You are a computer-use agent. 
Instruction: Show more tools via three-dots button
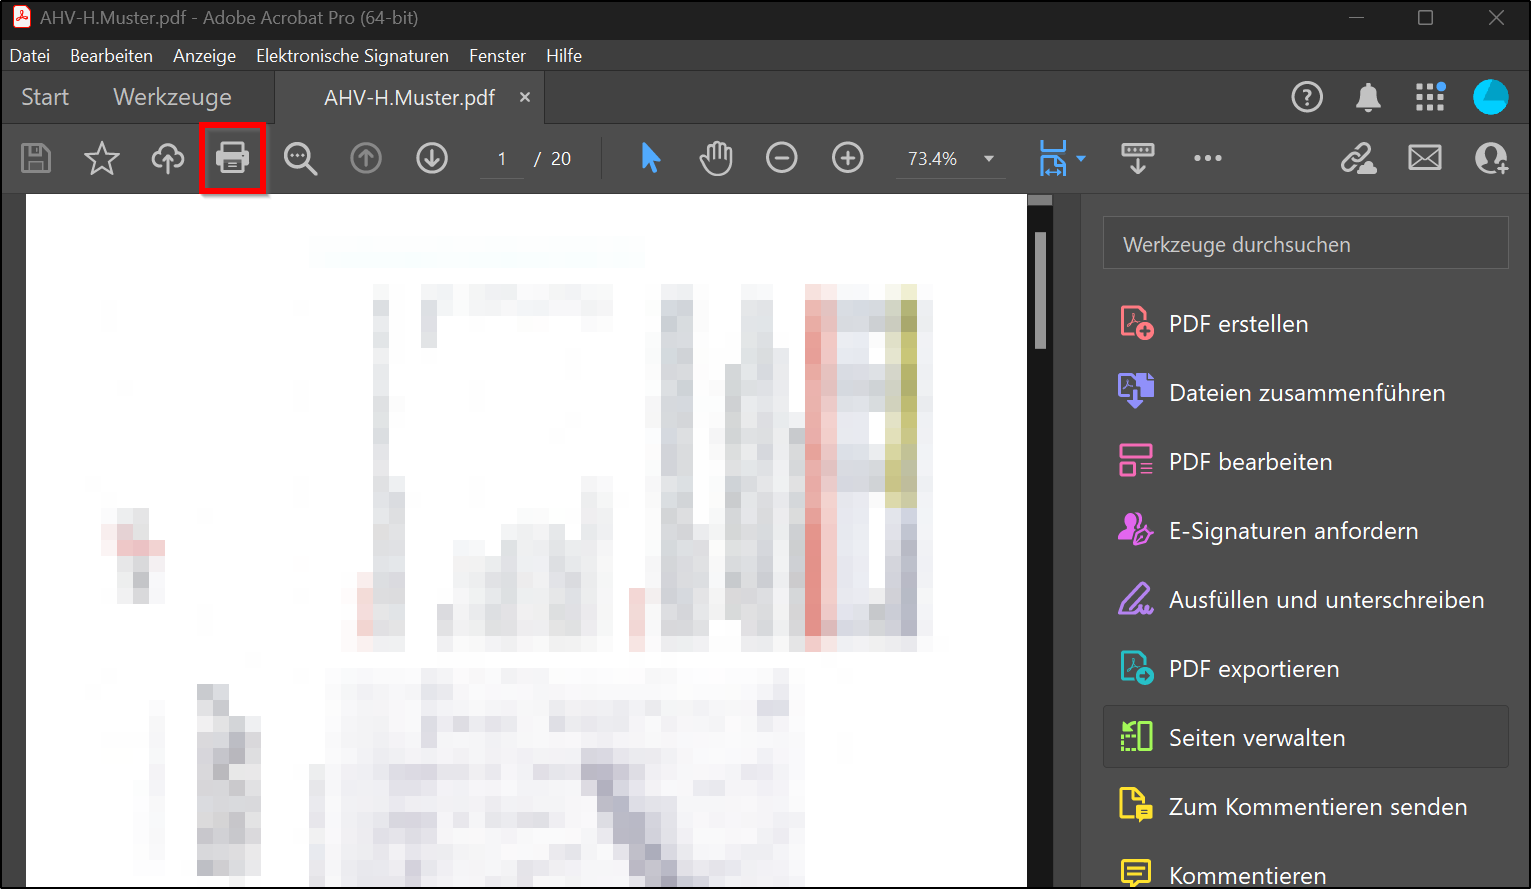(x=1207, y=158)
